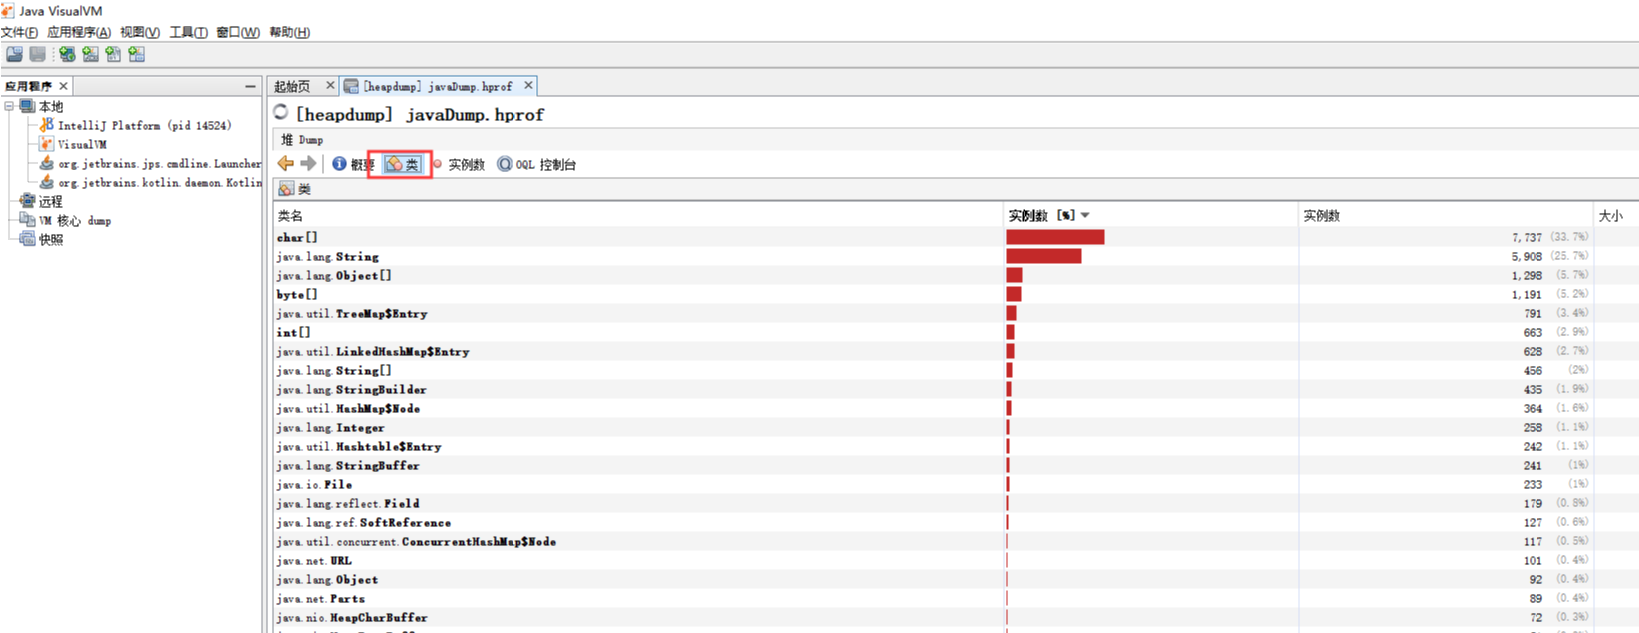Switch to the 起始页 tab

(293, 86)
